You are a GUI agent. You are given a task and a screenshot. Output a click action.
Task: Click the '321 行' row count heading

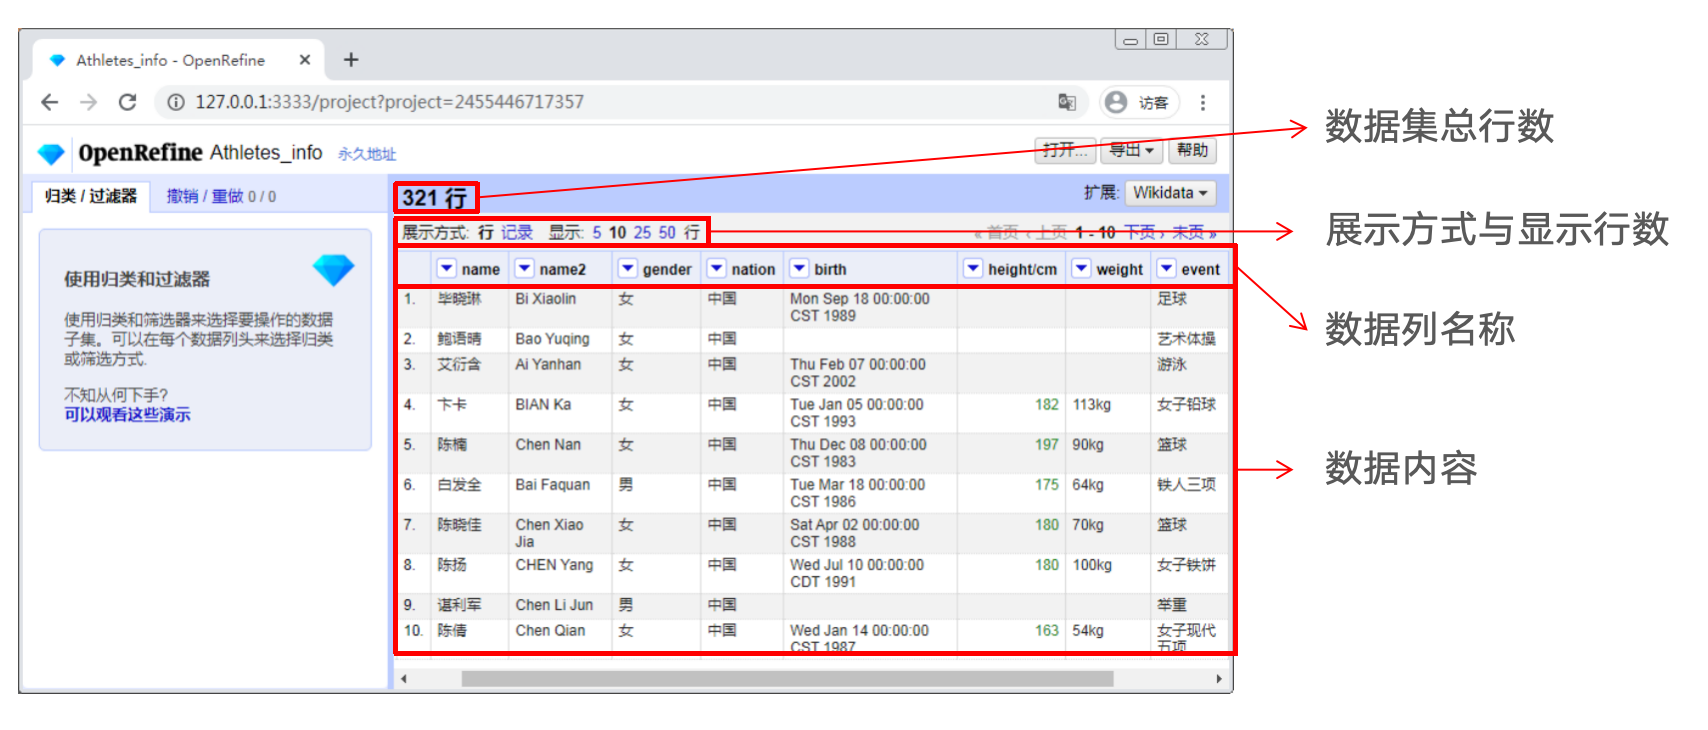point(435,198)
